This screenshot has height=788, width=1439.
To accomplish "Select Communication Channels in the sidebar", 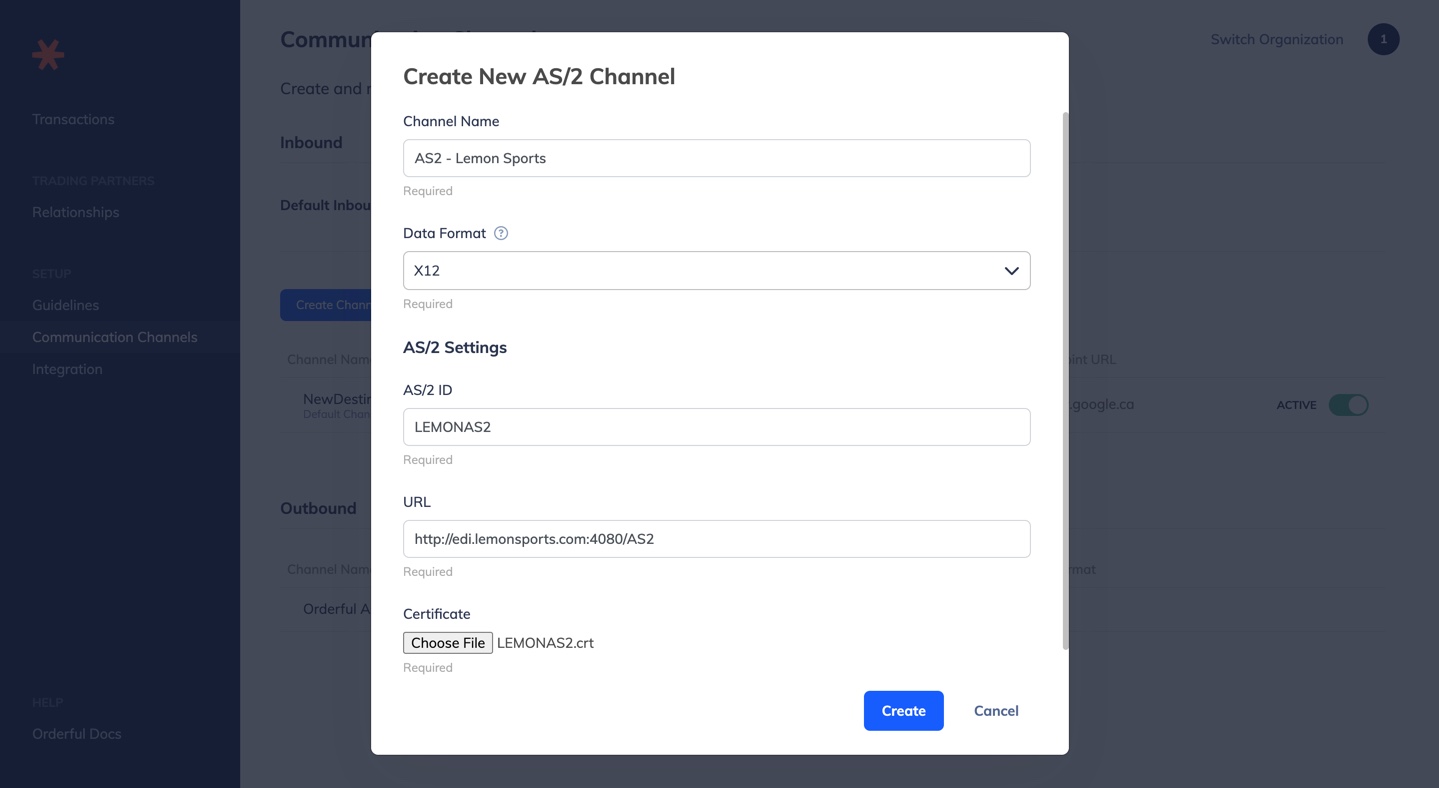I will 115,337.
